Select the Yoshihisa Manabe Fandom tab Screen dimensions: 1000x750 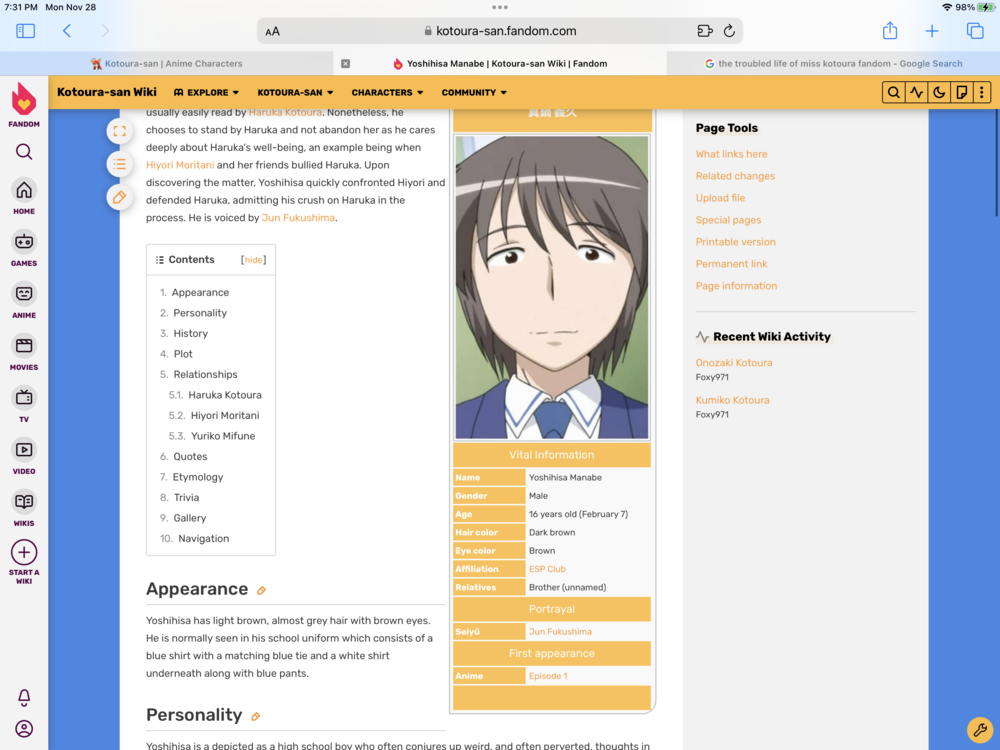[x=500, y=63]
